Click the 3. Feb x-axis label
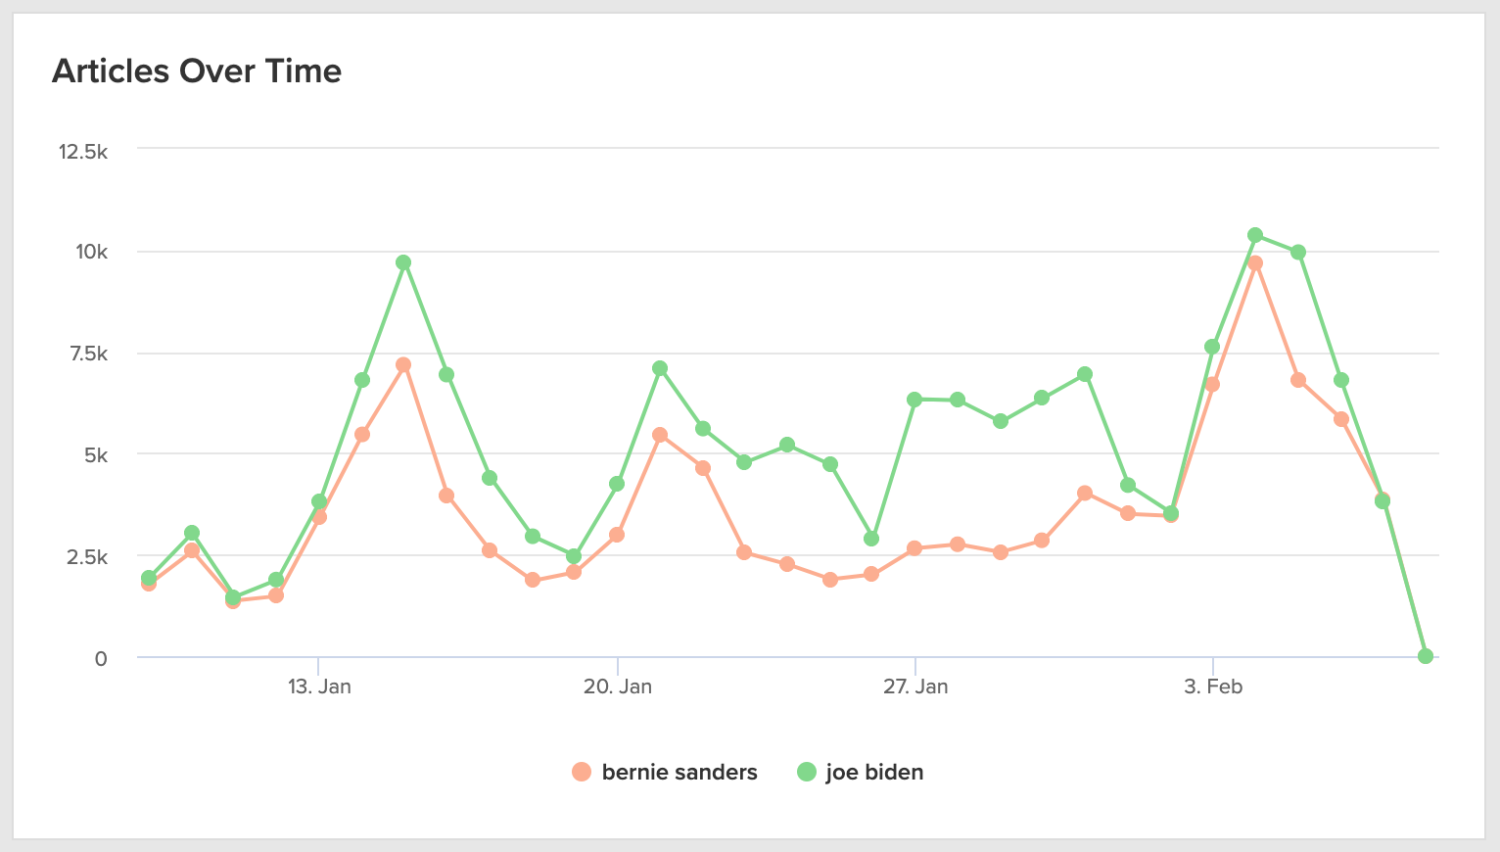The width and height of the screenshot is (1500, 852). [x=1213, y=687]
